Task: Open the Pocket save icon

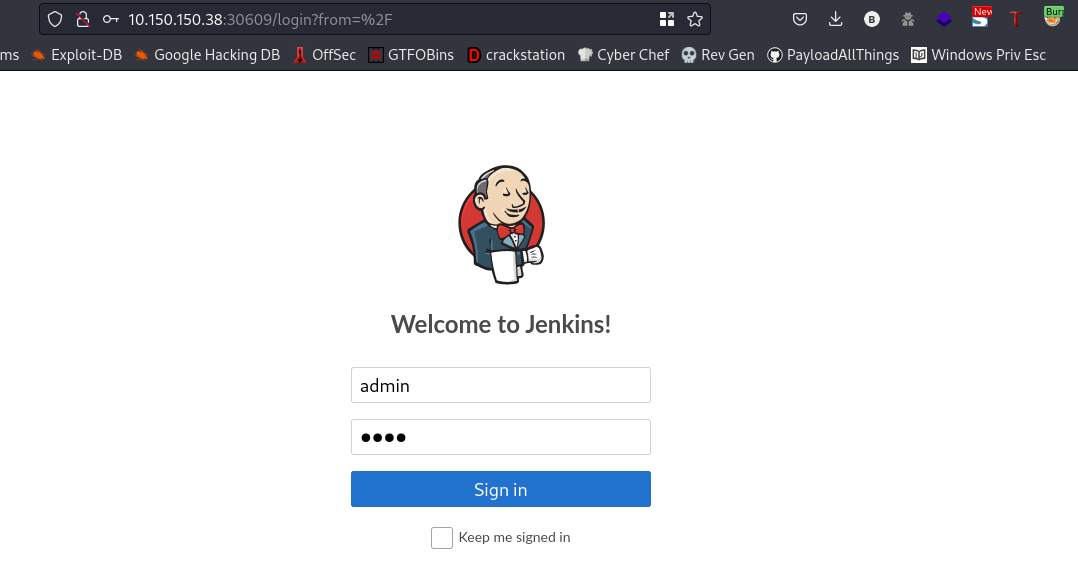Action: click(800, 19)
